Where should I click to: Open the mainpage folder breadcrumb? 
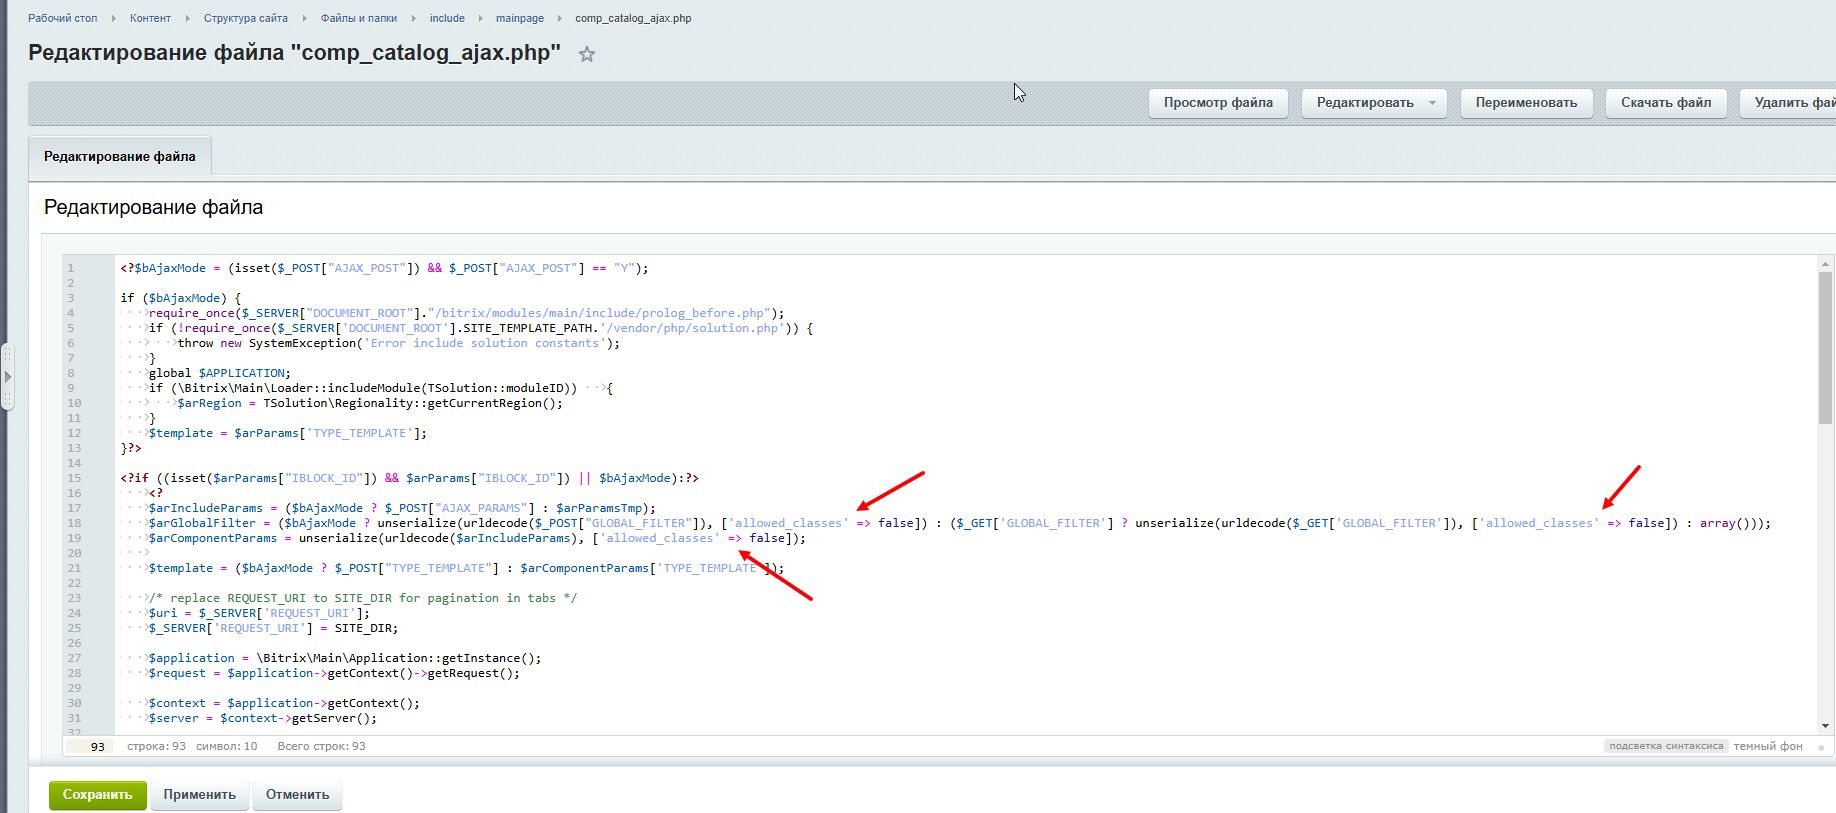click(520, 18)
